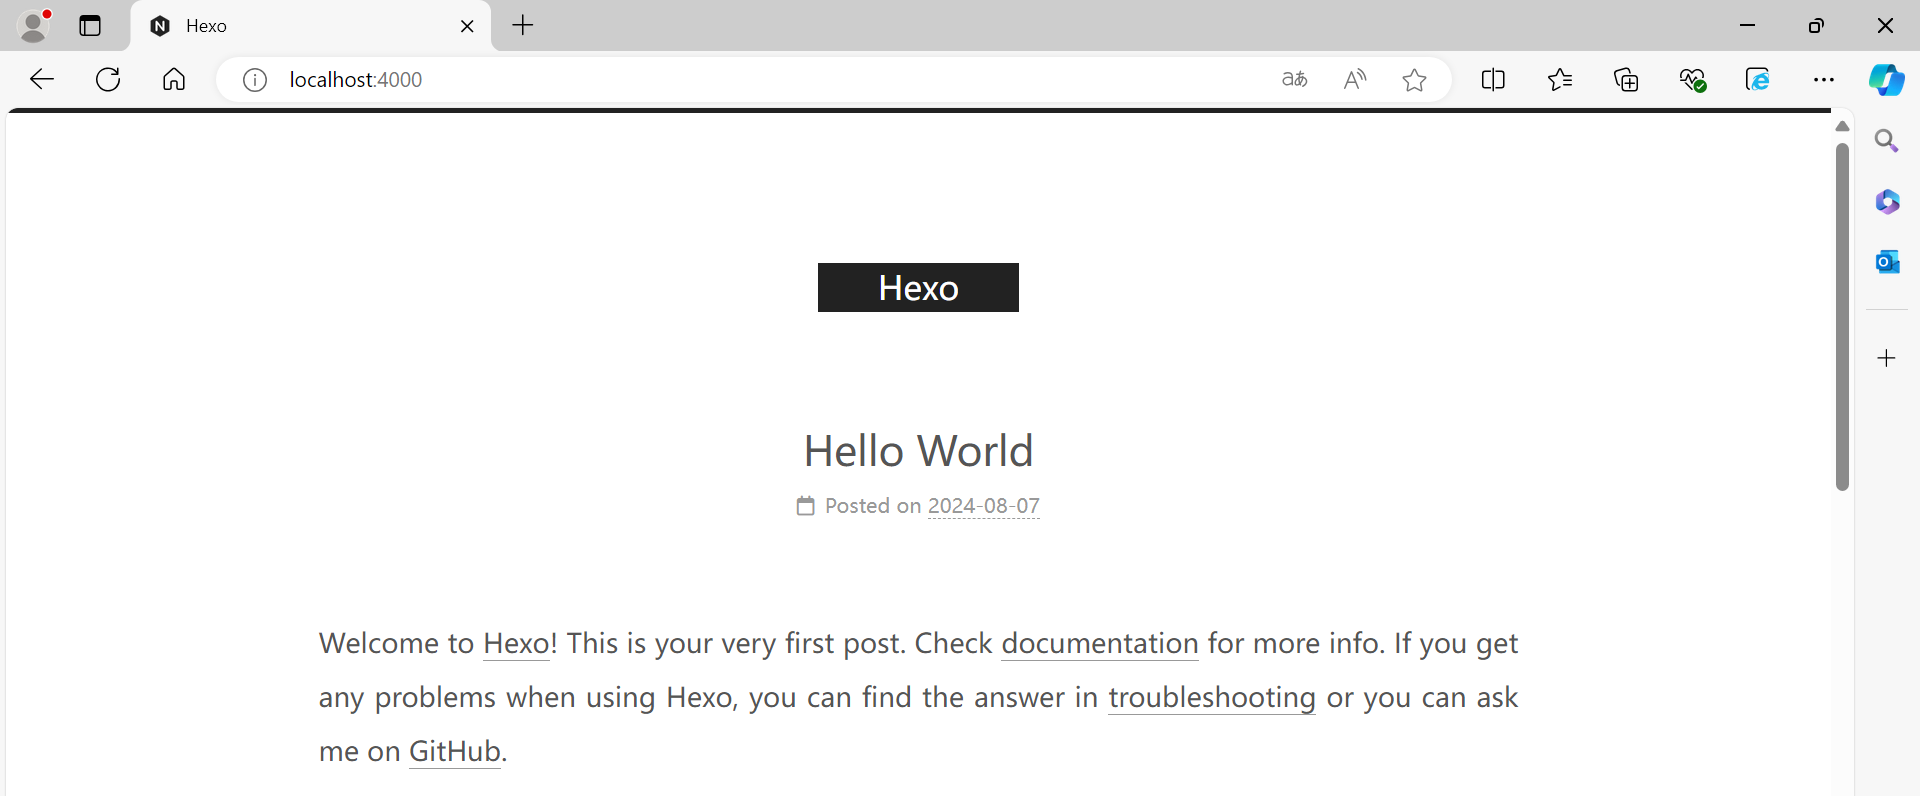The height and width of the screenshot is (796, 1920).
Task: Open the translate page icon
Action: pos(1294,79)
